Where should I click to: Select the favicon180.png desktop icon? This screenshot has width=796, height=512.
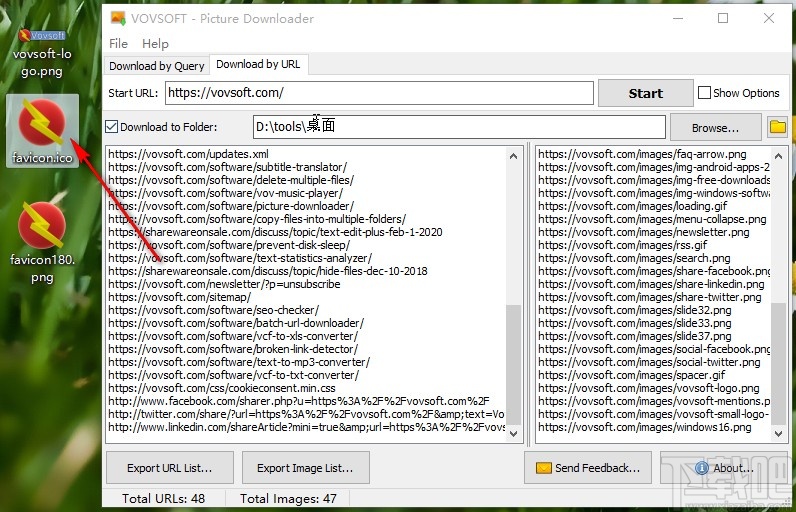point(42,243)
